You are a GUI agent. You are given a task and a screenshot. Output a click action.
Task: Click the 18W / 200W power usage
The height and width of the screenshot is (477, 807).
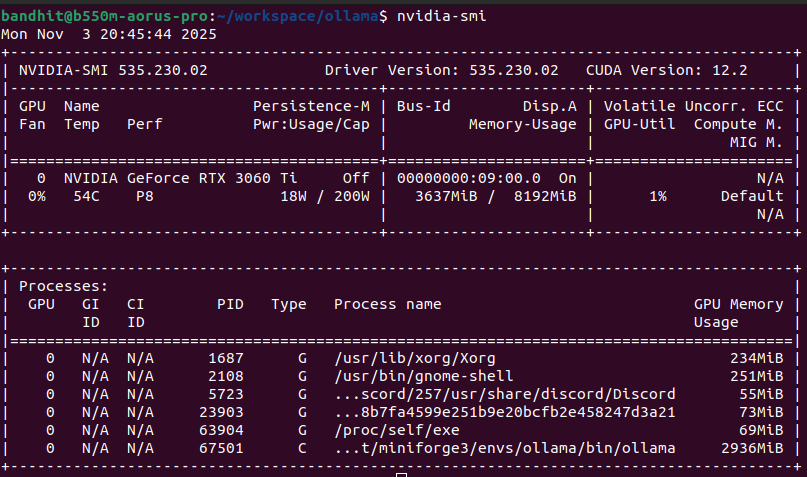pyautogui.click(x=325, y=196)
